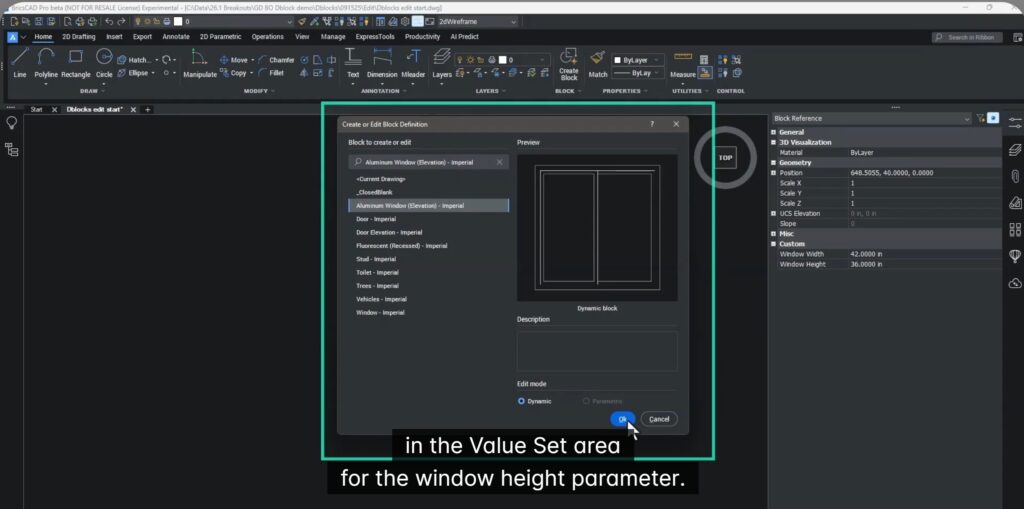Click the white color swatch in quick toolbar
1024x509 pixels.
pyautogui.click(x=178, y=22)
